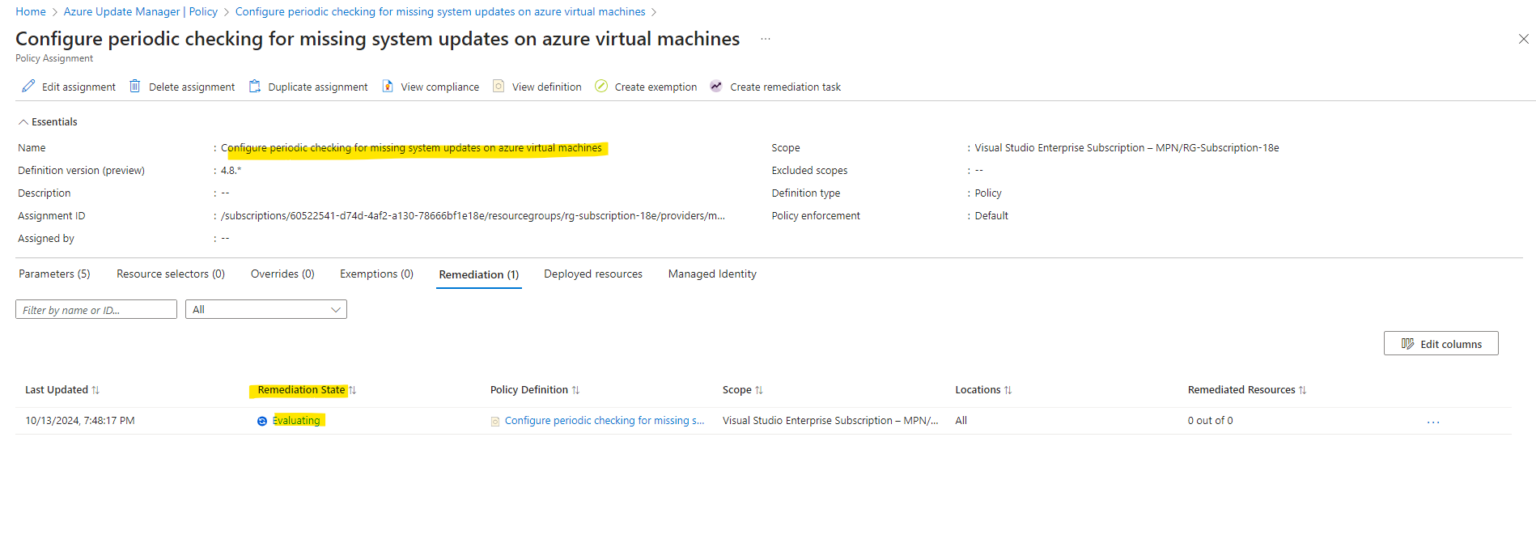The width and height of the screenshot is (1536, 539).
Task: Select the Remediation (1) tab
Action: click(479, 274)
